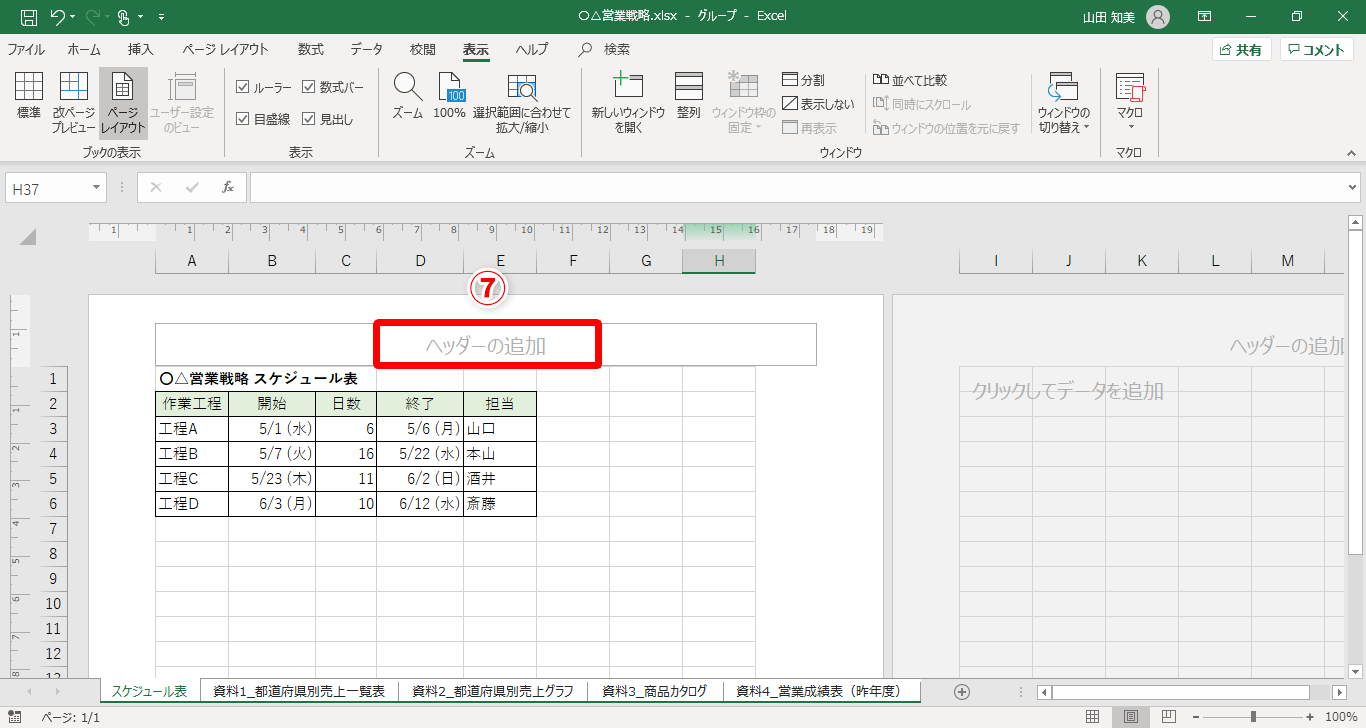Click the 100% zoom level
The width and height of the screenshot is (1366, 728).
(x=1340, y=717)
